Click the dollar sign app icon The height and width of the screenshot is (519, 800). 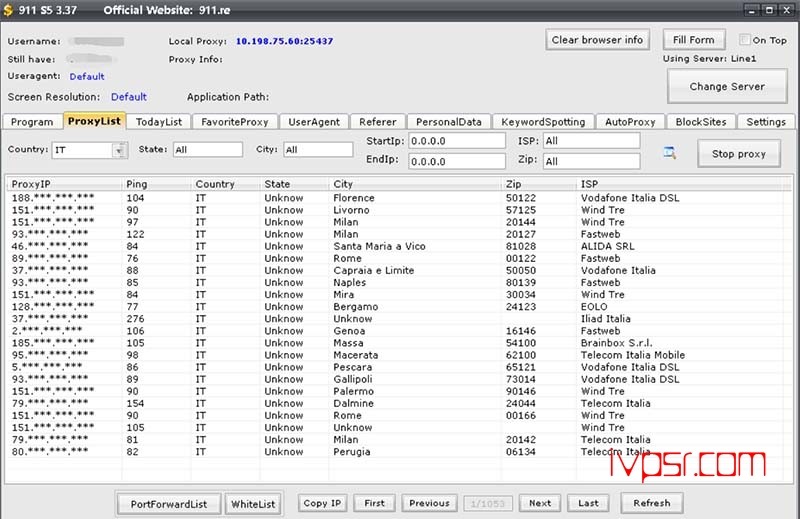(x=8, y=10)
